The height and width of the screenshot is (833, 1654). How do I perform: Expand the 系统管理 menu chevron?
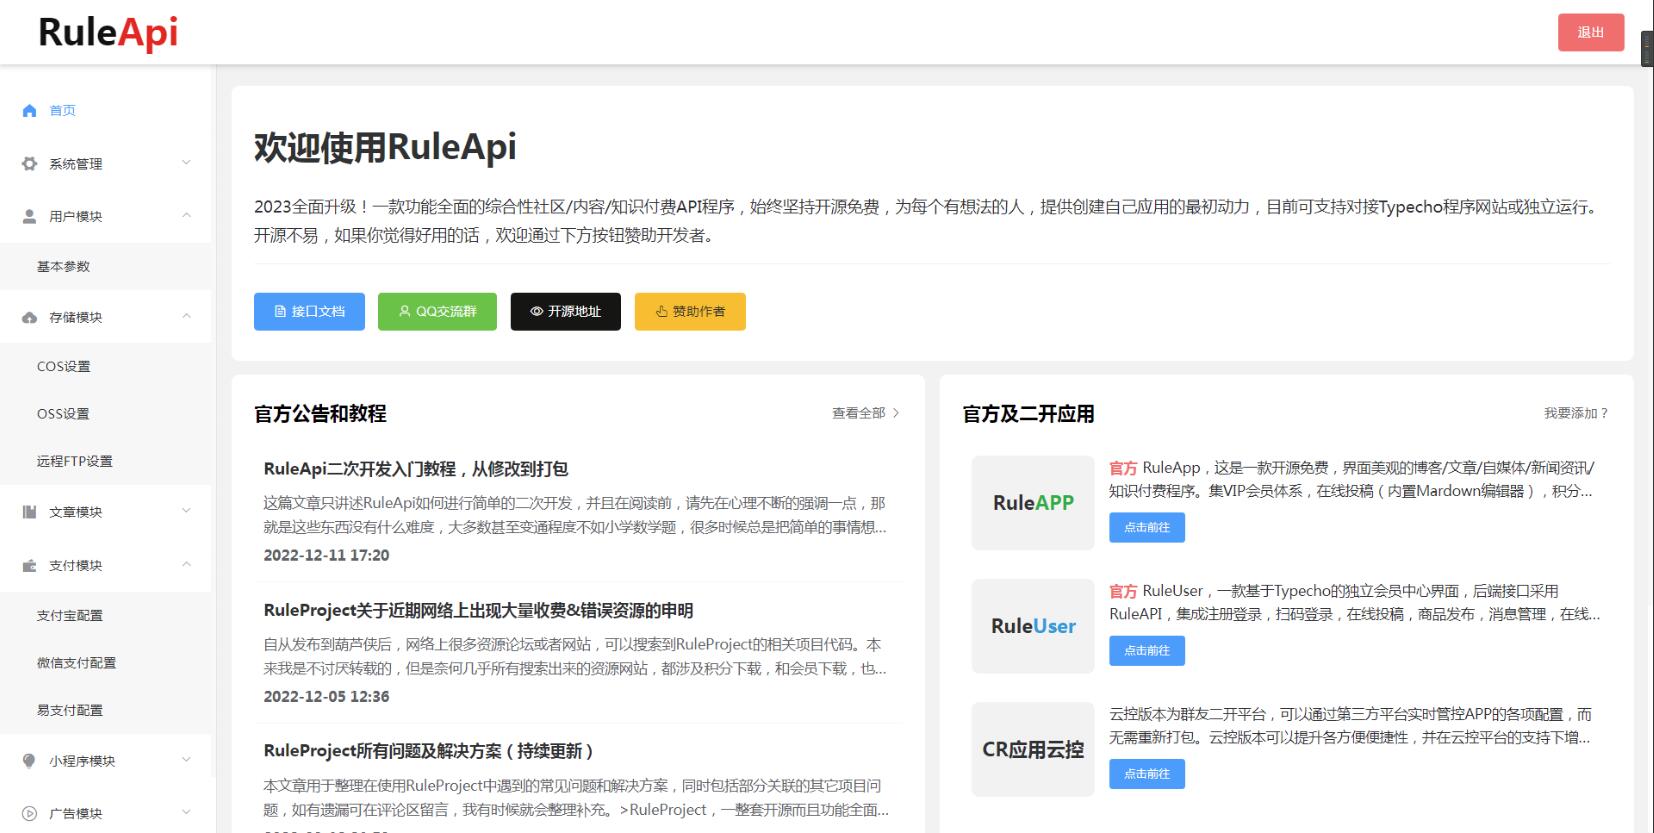coord(186,163)
